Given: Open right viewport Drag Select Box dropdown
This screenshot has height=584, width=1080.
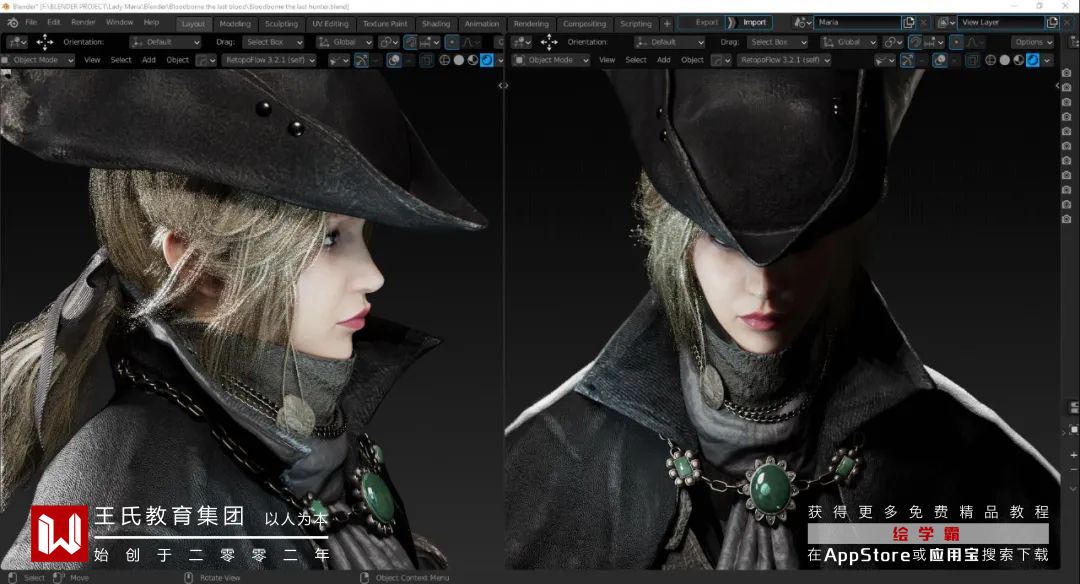Looking at the screenshot, I should pos(777,42).
